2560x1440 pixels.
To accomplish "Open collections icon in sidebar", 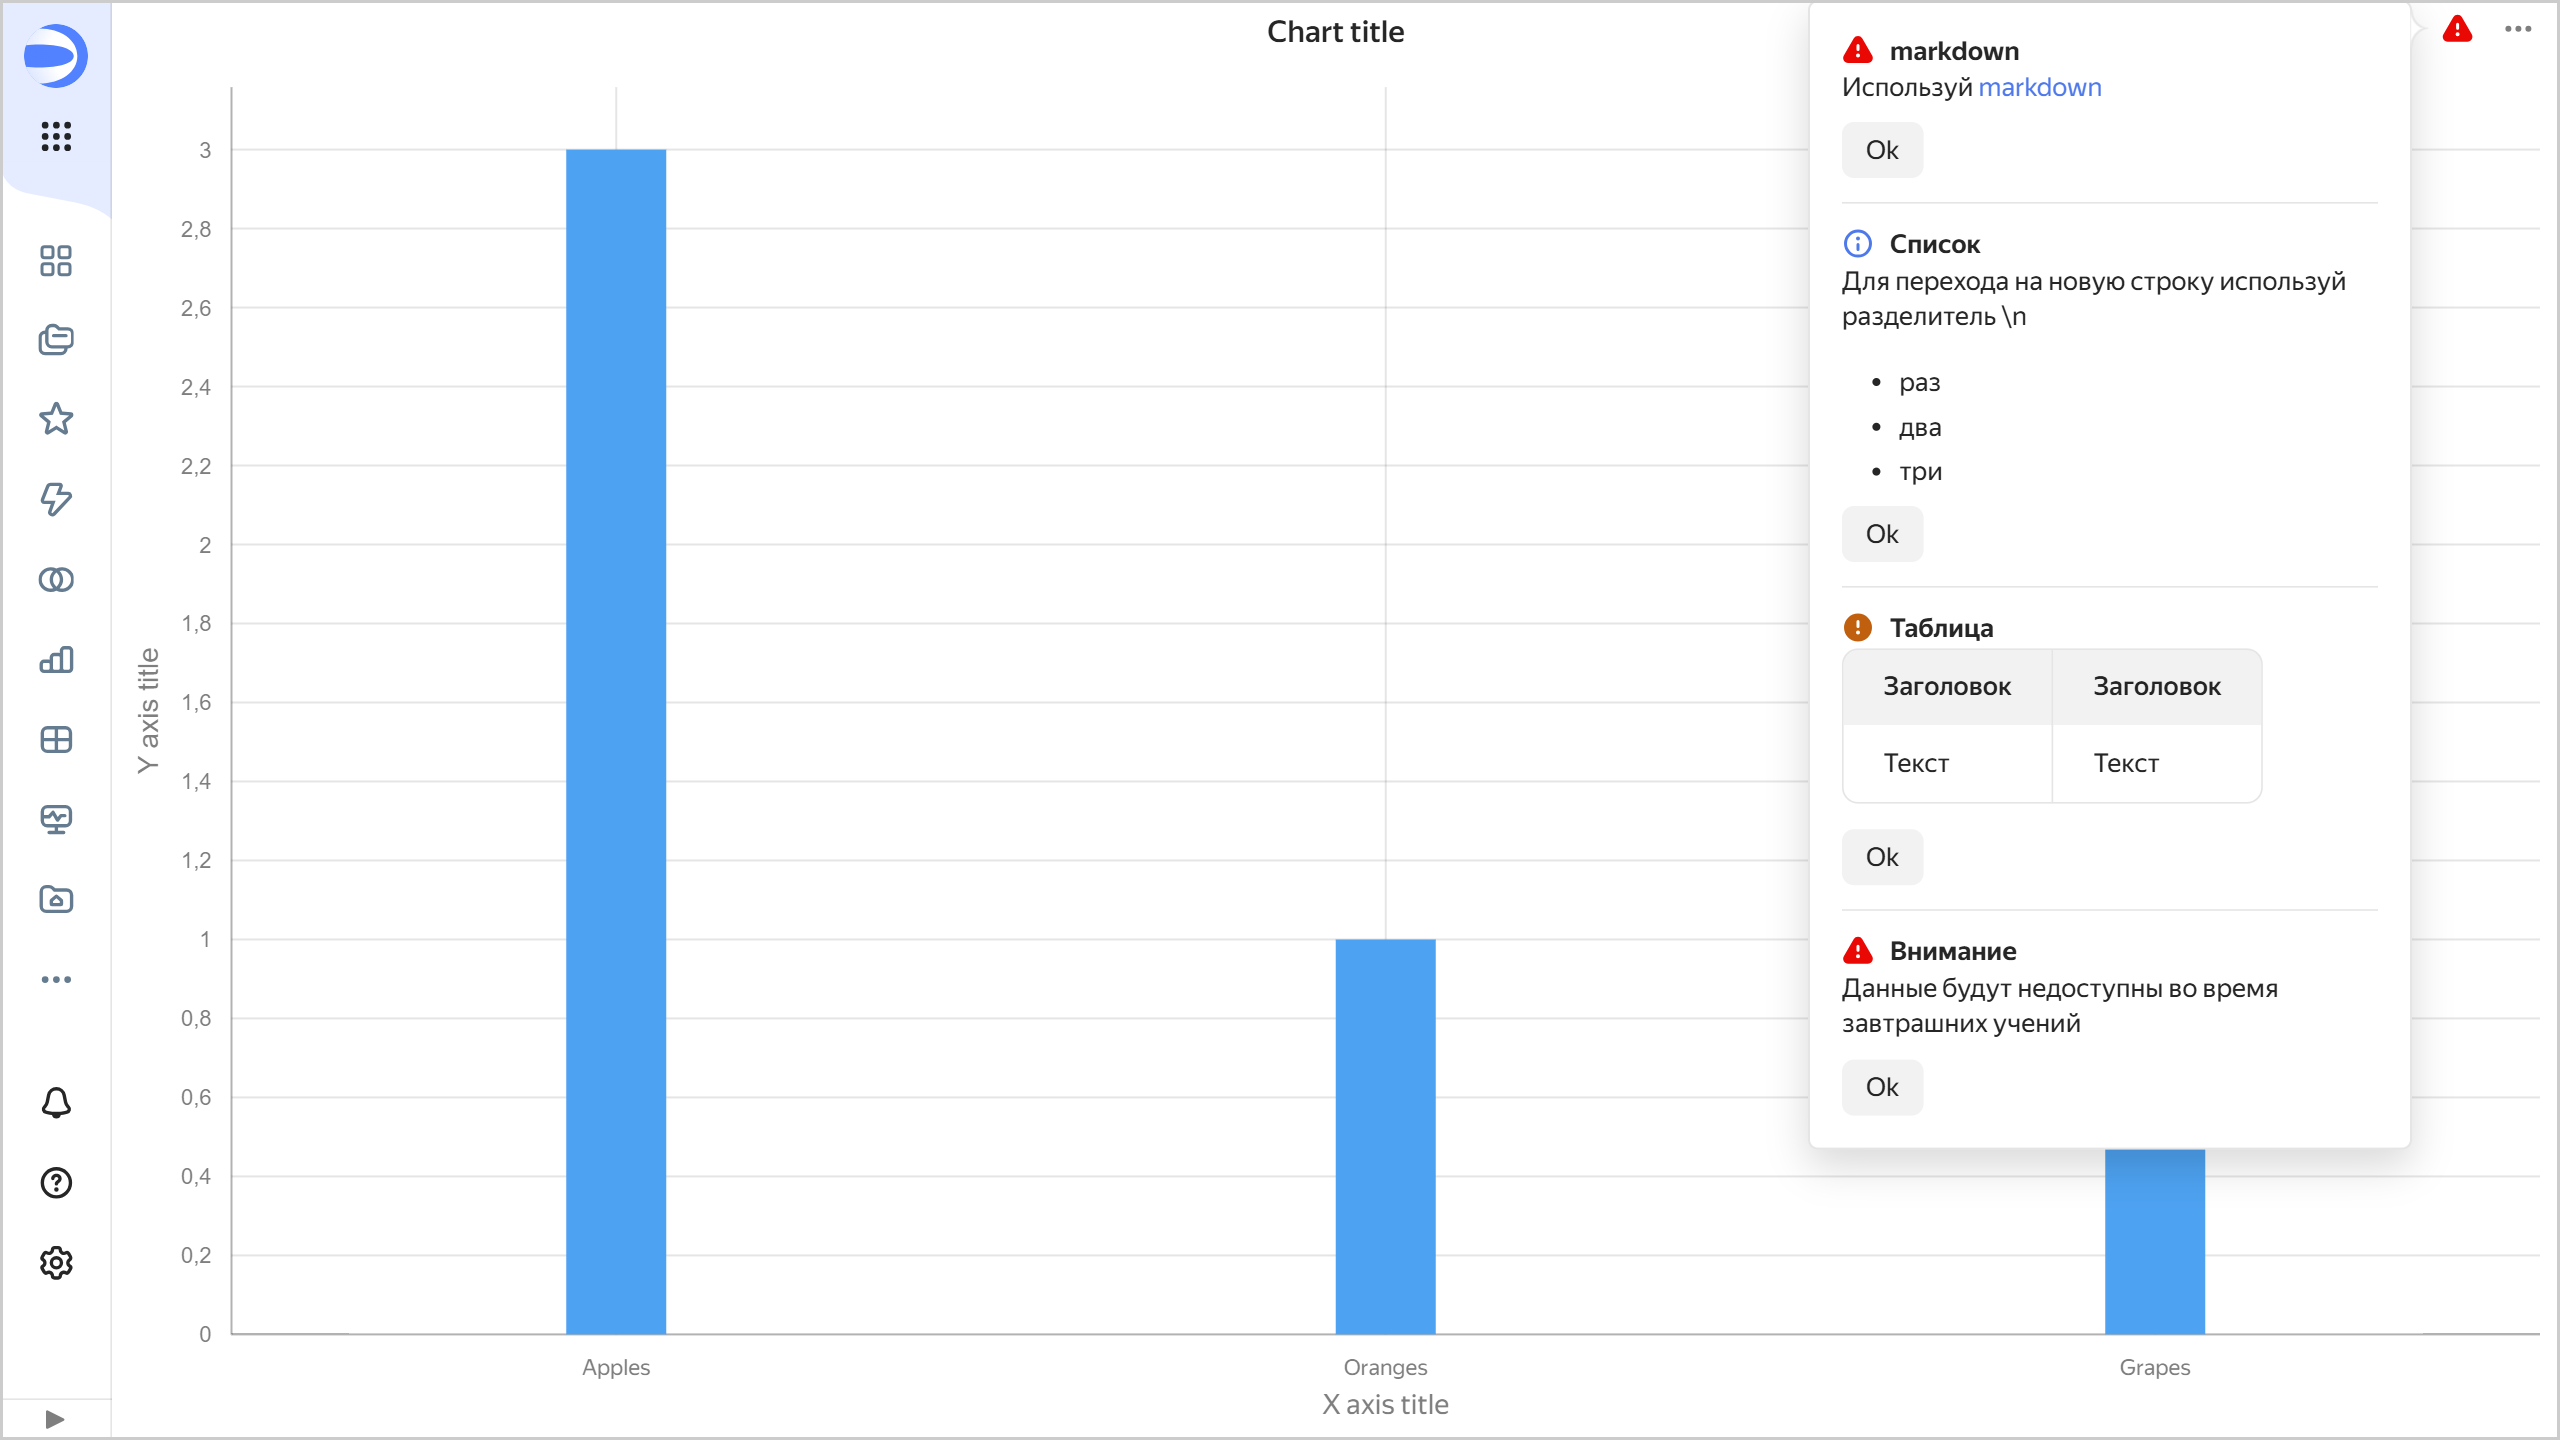I will [56, 340].
